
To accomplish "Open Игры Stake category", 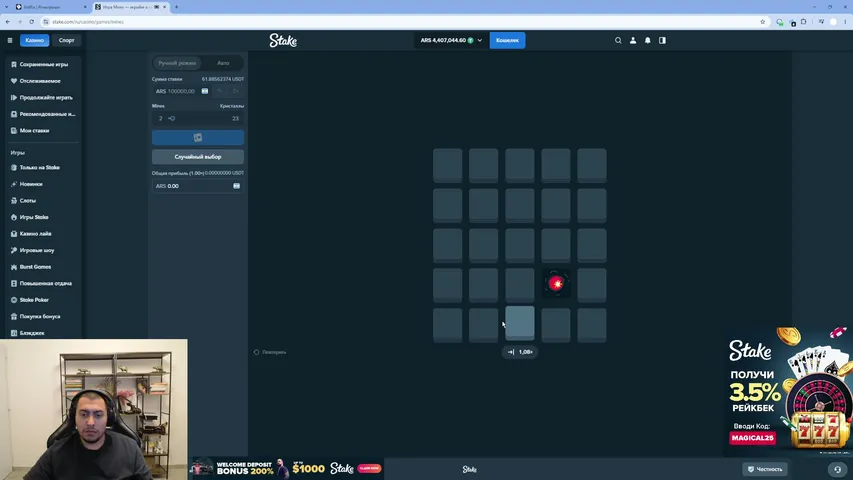I will pyautogui.click(x=34, y=217).
